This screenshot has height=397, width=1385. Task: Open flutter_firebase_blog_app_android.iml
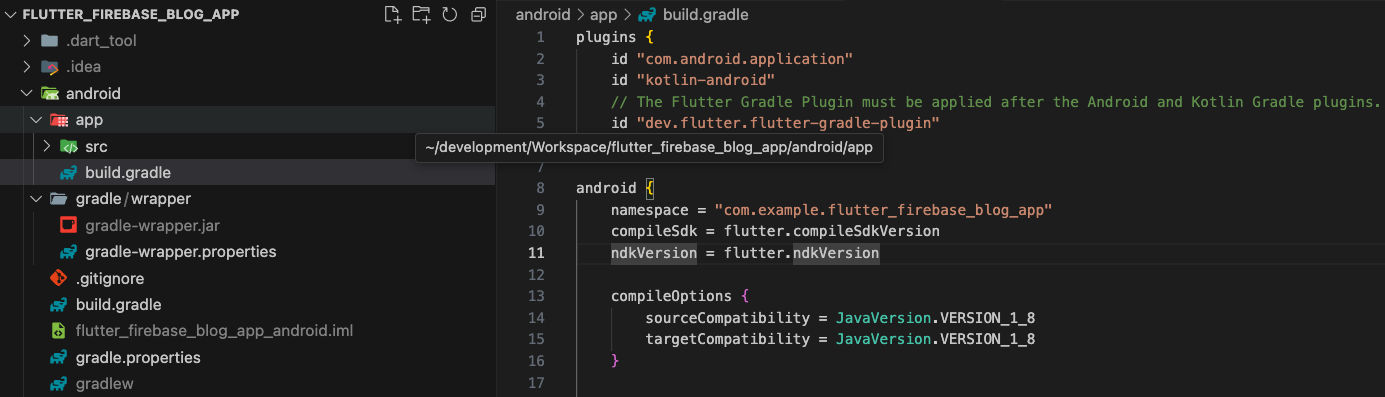[247, 331]
